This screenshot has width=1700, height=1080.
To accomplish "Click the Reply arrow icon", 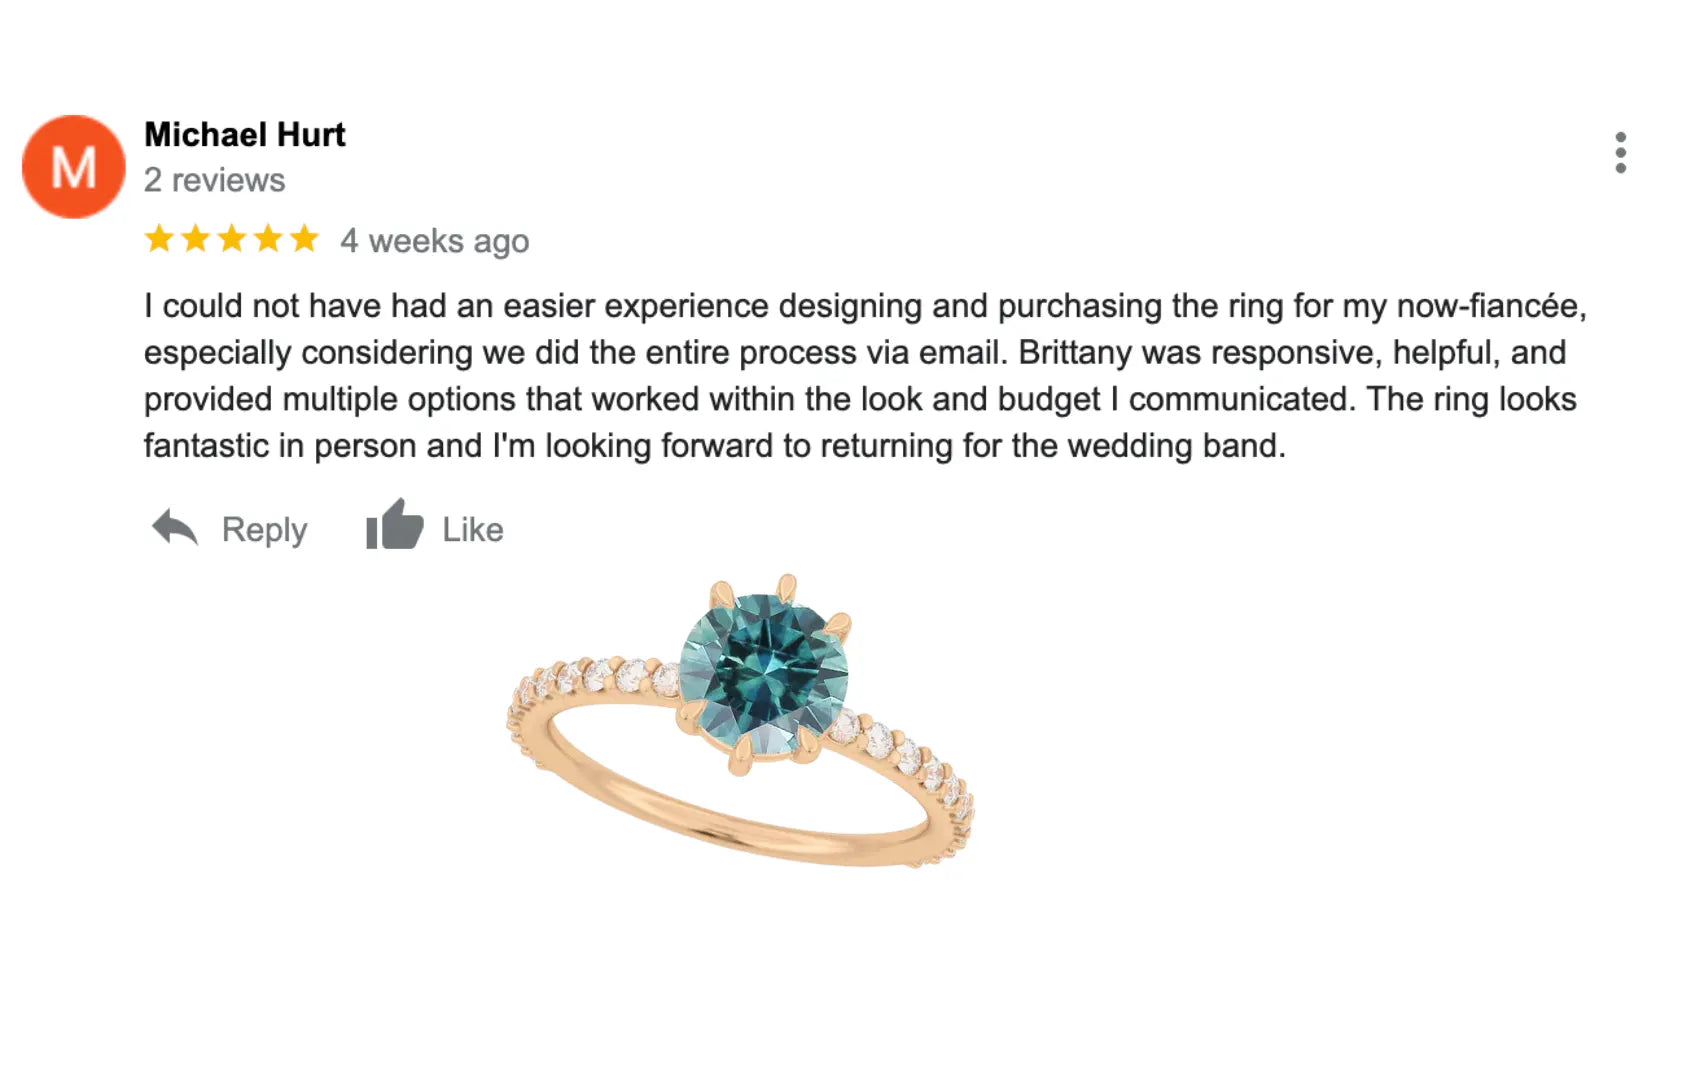I will tap(175, 528).
